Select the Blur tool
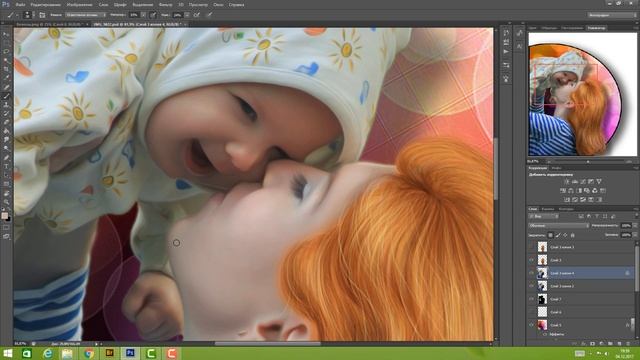The image size is (640, 360). point(6,140)
